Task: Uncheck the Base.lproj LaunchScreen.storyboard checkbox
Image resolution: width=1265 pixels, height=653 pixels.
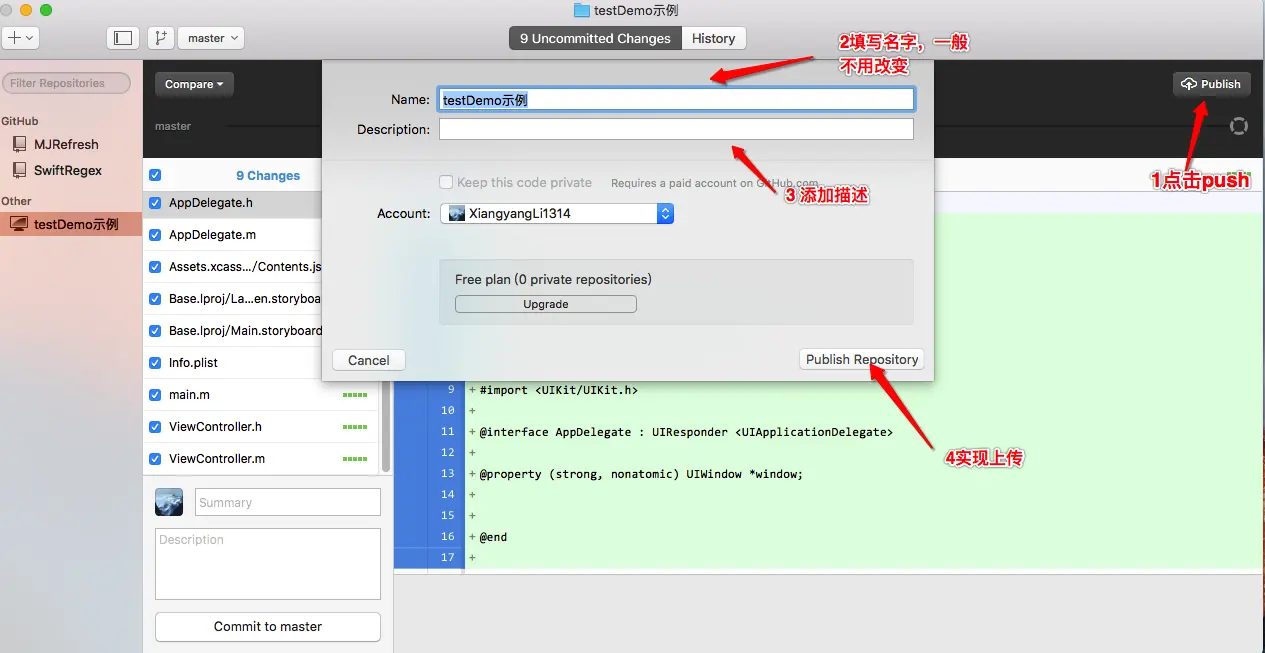Action: point(155,299)
